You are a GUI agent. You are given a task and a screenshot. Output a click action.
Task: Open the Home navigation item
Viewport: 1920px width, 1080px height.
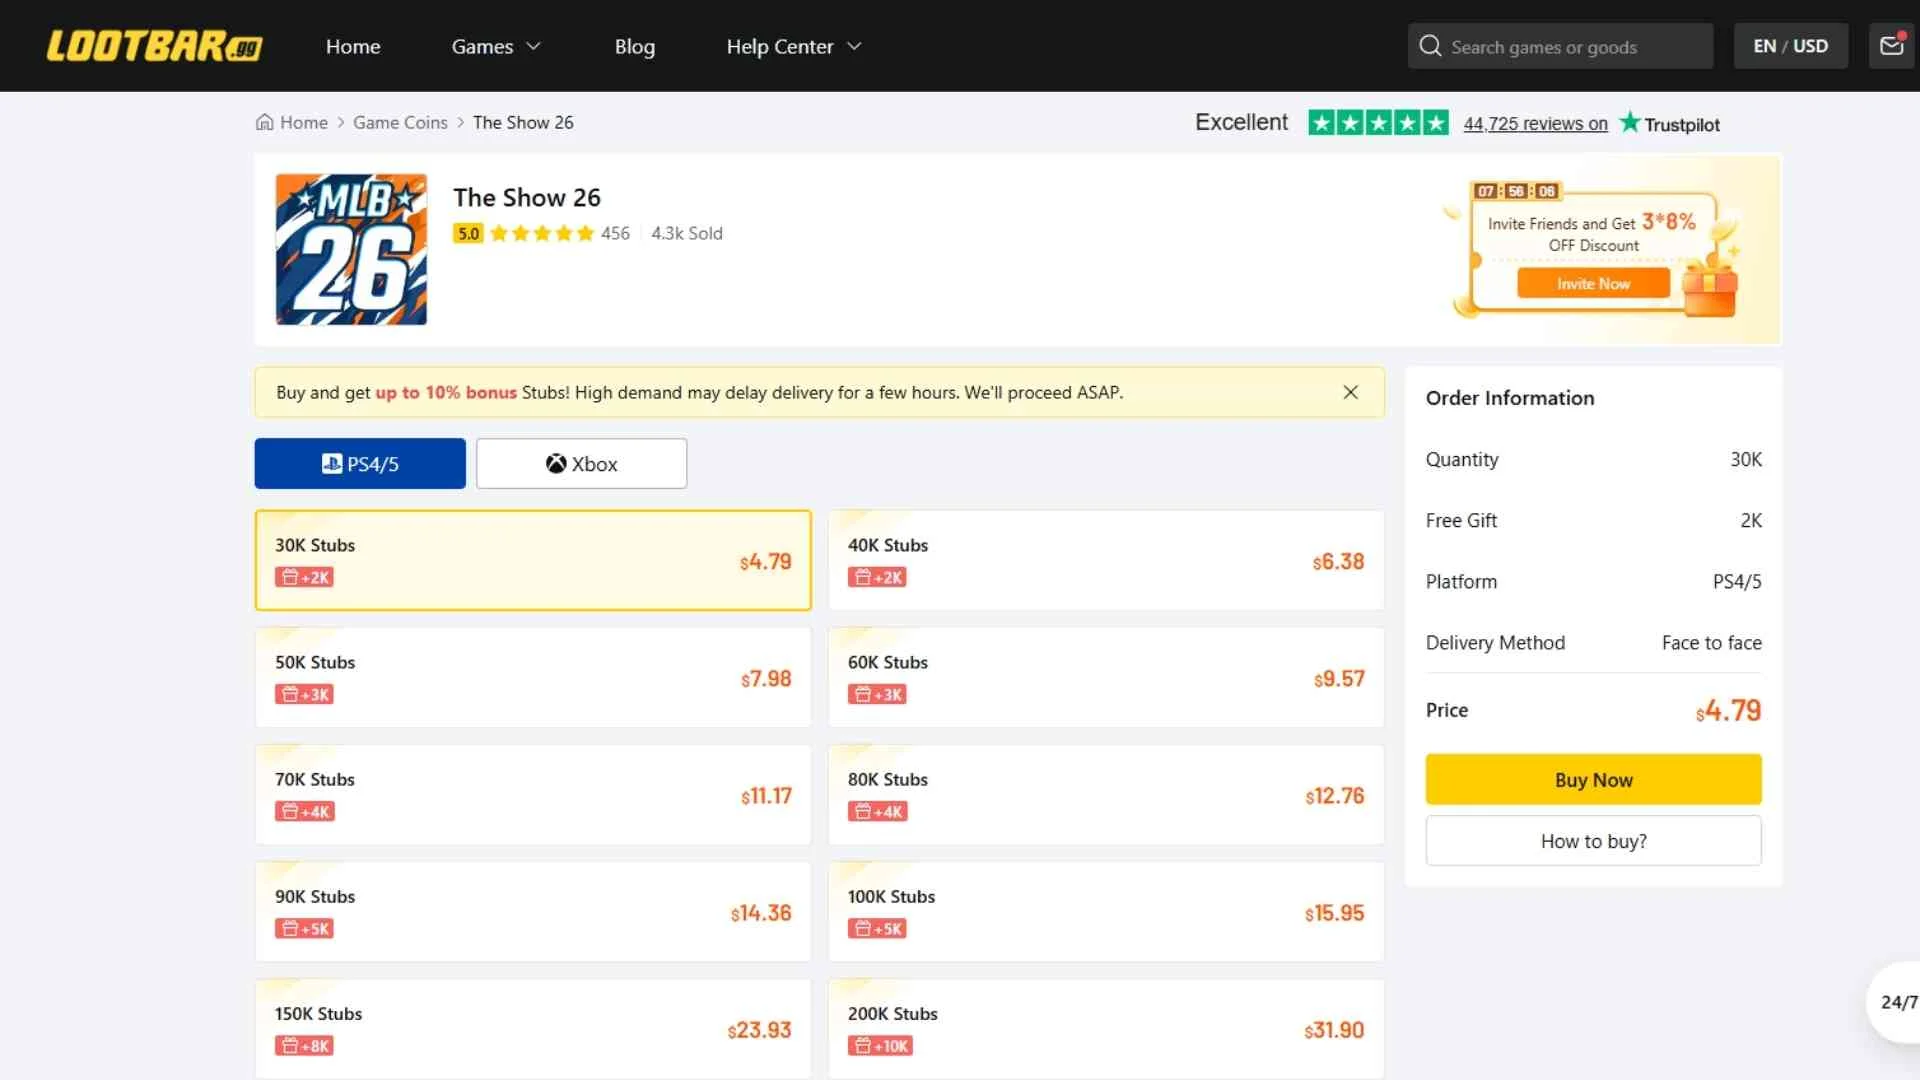[353, 46]
